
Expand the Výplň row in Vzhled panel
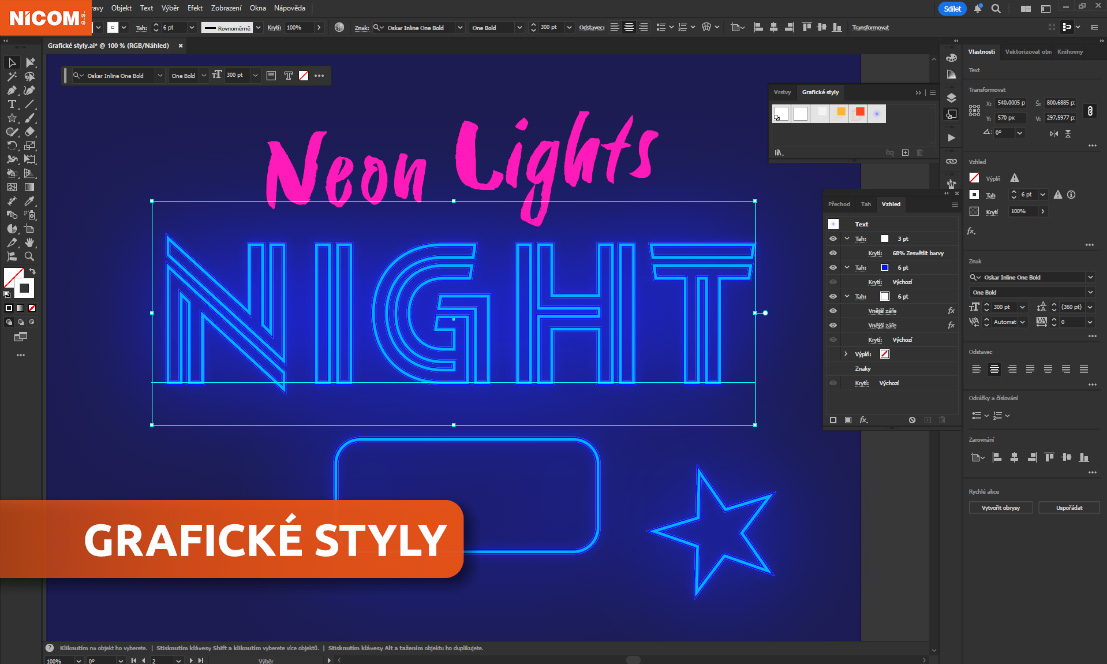click(846, 354)
